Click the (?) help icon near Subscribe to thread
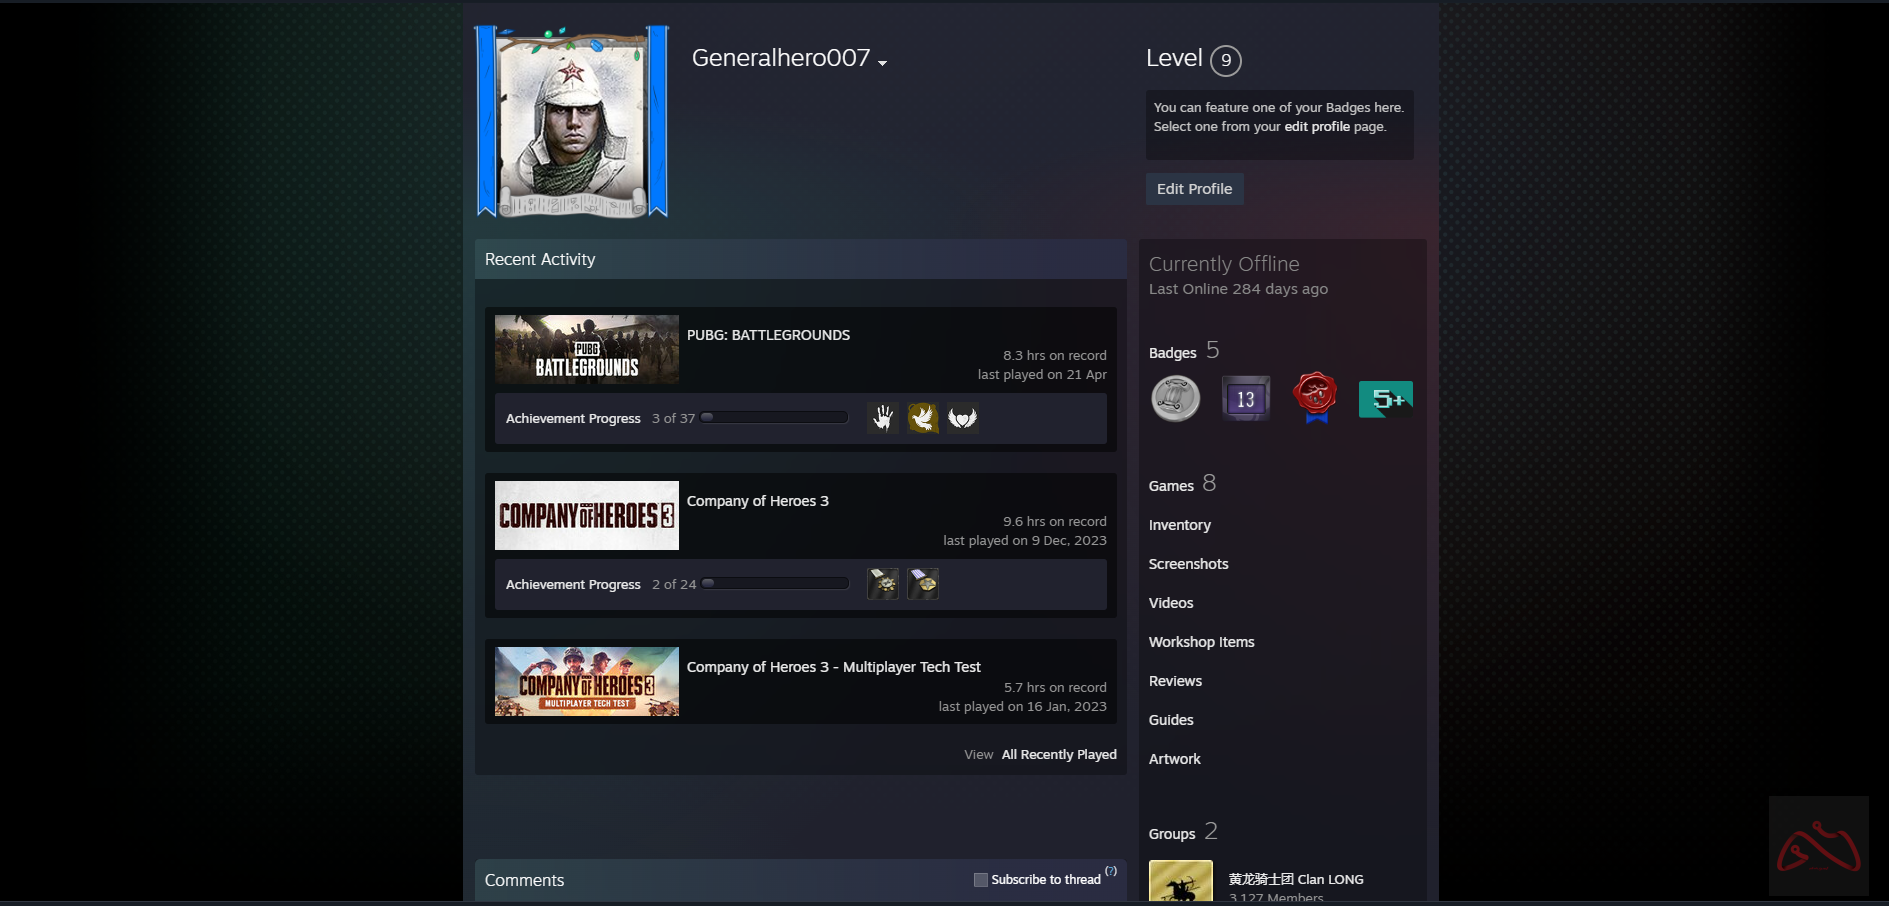 pyautogui.click(x=1110, y=871)
